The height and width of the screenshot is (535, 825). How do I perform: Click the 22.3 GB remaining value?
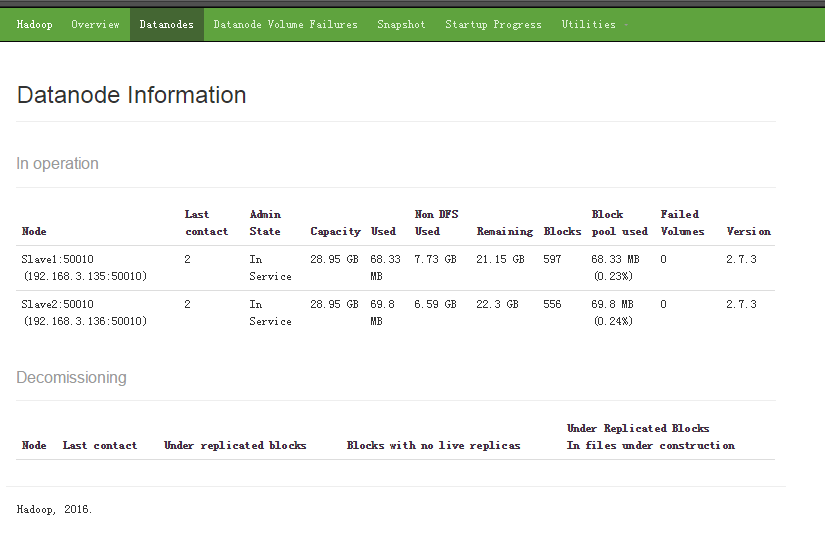click(x=497, y=304)
